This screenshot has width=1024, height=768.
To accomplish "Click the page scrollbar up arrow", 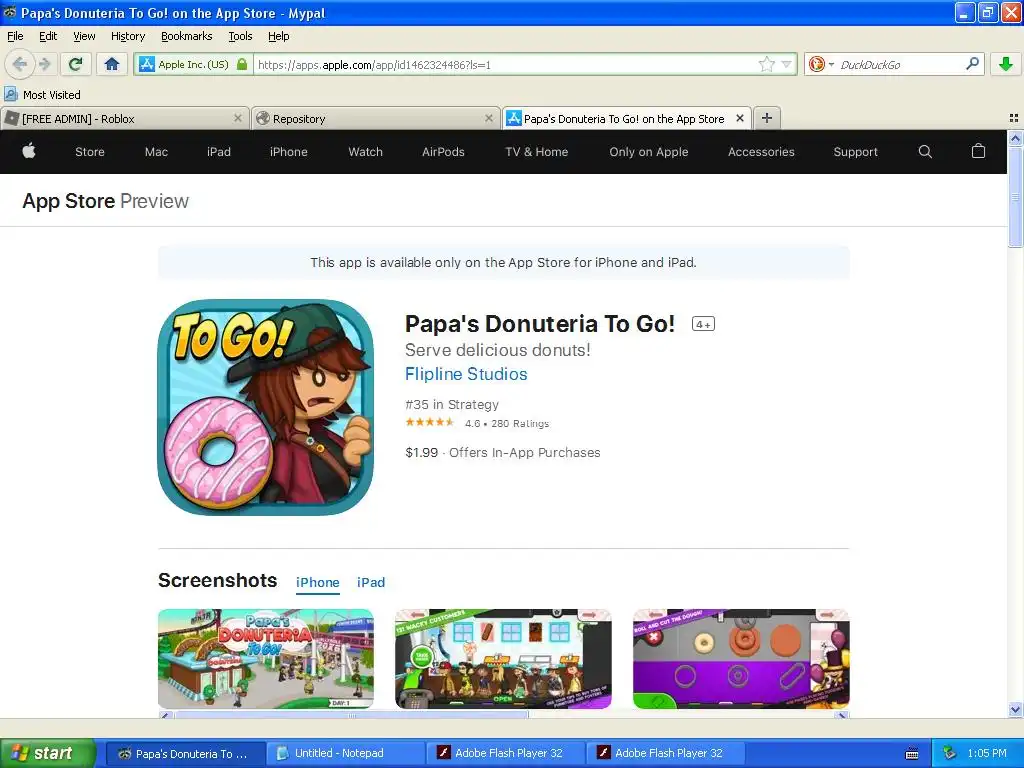I will click(x=1015, y=138).
